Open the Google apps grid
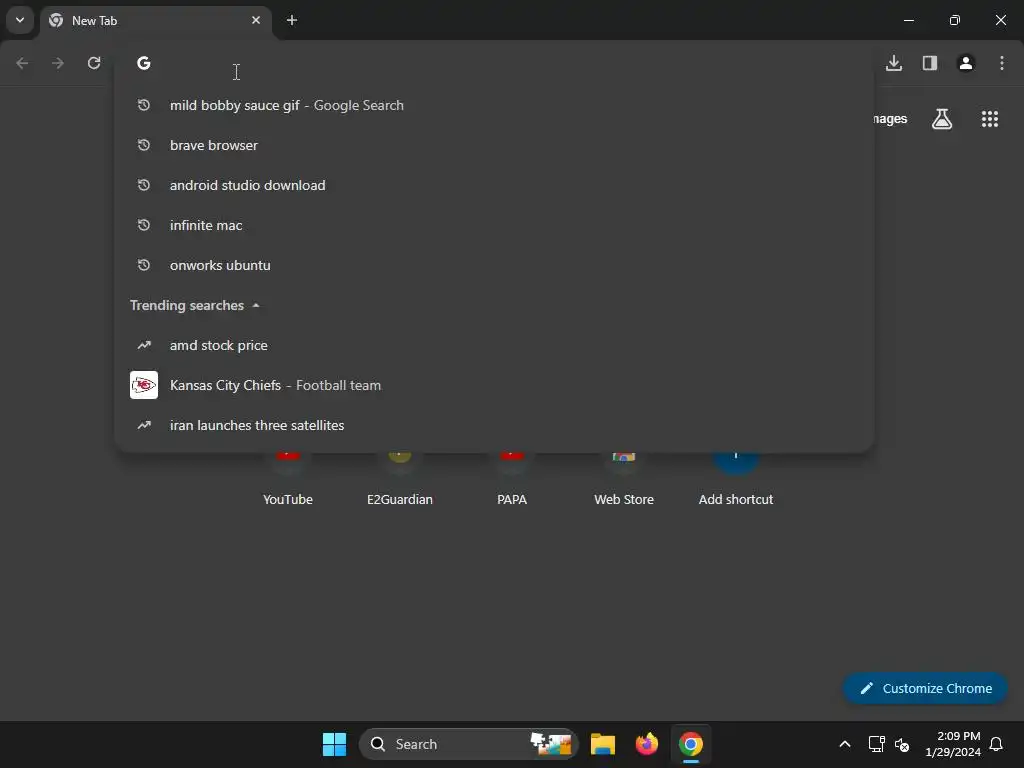 (990, 119)
